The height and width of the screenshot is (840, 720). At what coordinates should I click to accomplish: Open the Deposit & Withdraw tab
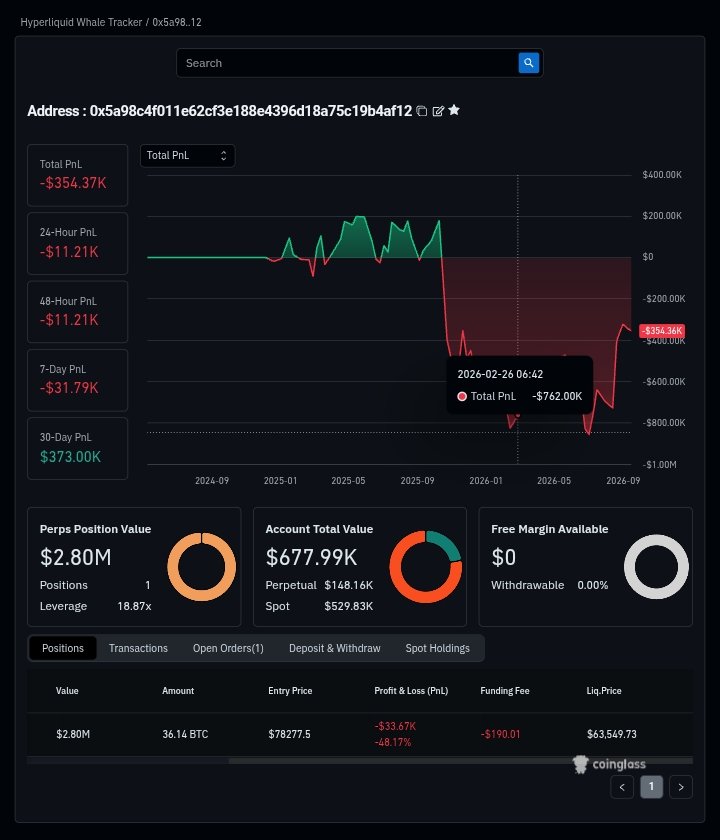click(x=334, y=648)
